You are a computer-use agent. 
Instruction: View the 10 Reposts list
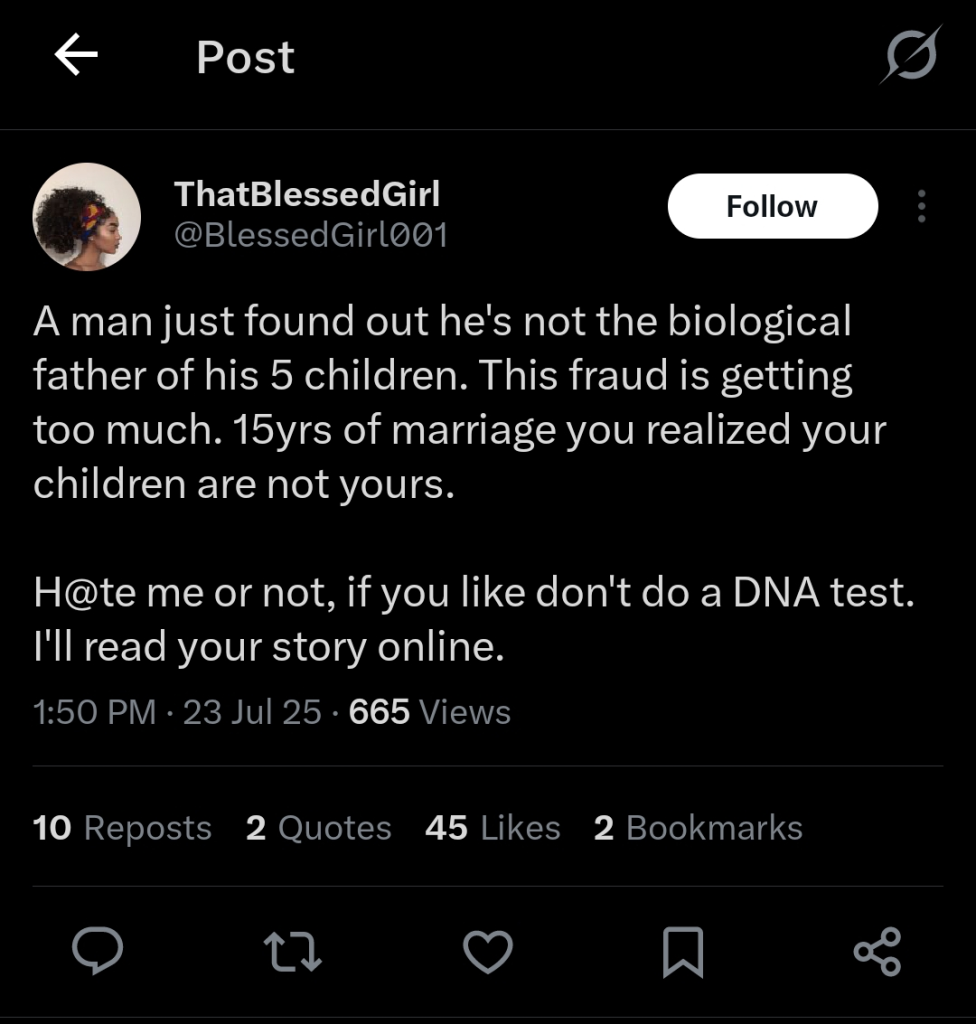click(x=122, y=828)
